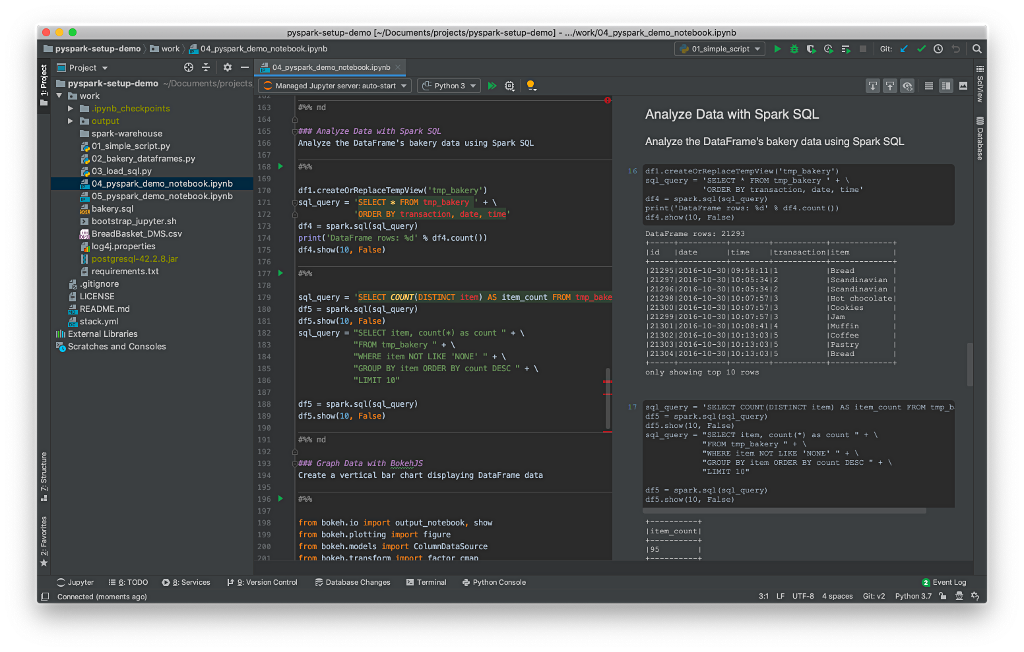
Task: Open the Jupyter tool window tab
Action: pyautogui.click(x=75, y=582)
